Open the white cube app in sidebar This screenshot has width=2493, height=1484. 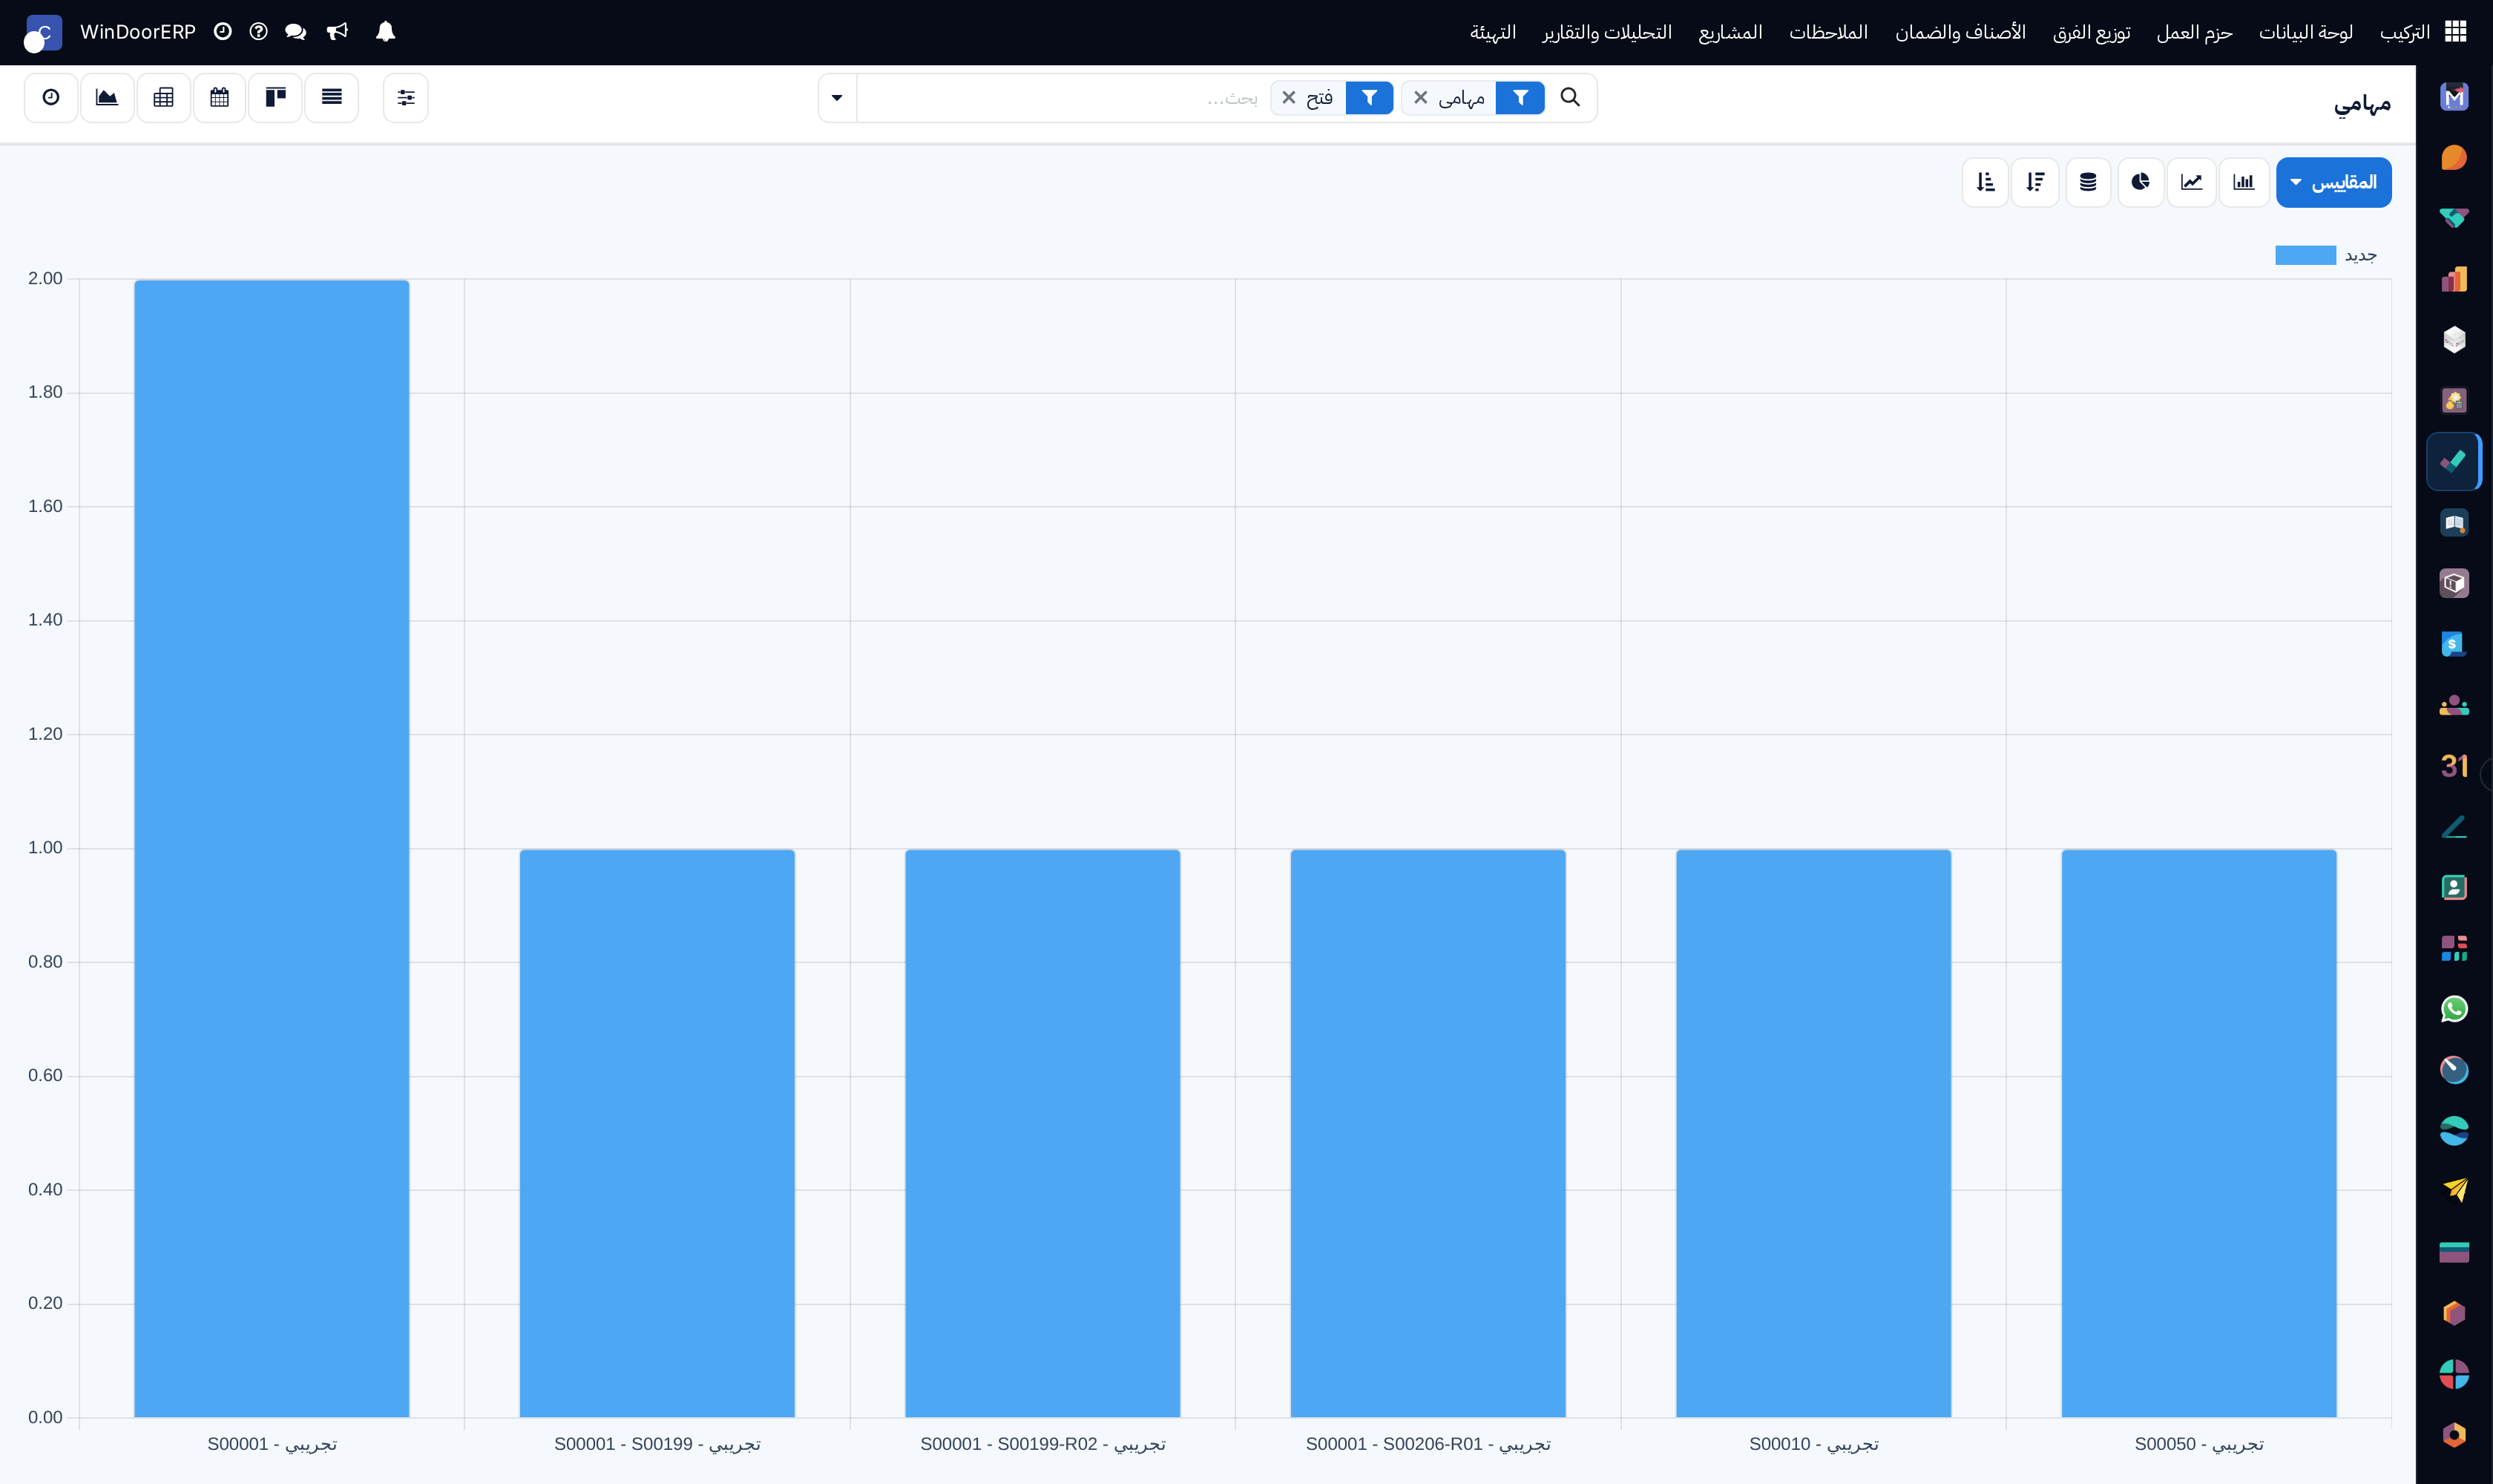pos(2454,340)
